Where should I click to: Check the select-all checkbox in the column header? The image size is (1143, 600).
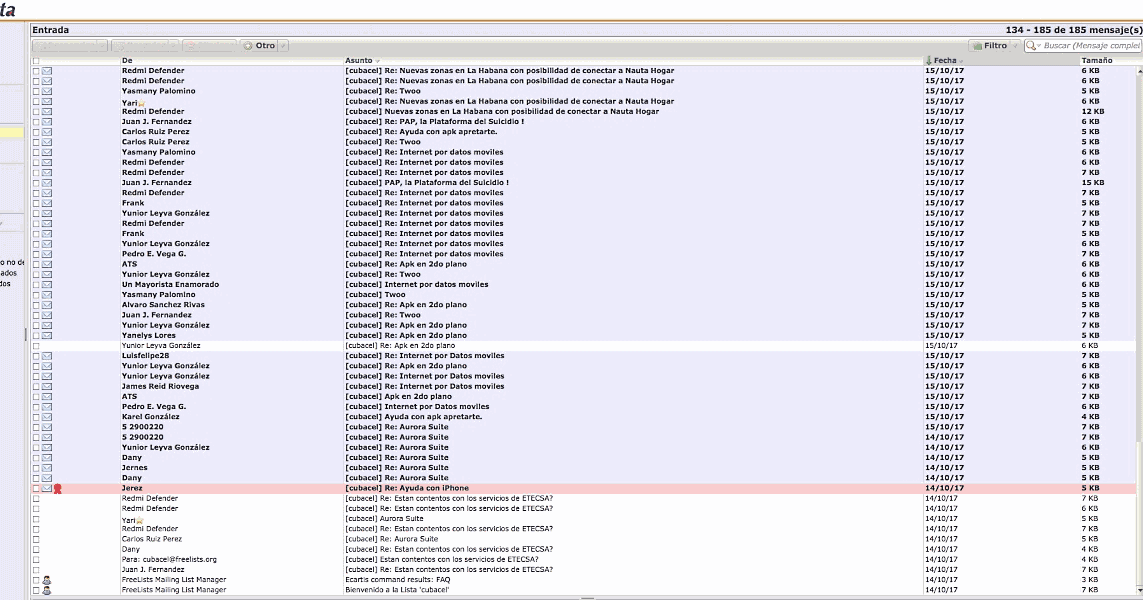(34, 60)
